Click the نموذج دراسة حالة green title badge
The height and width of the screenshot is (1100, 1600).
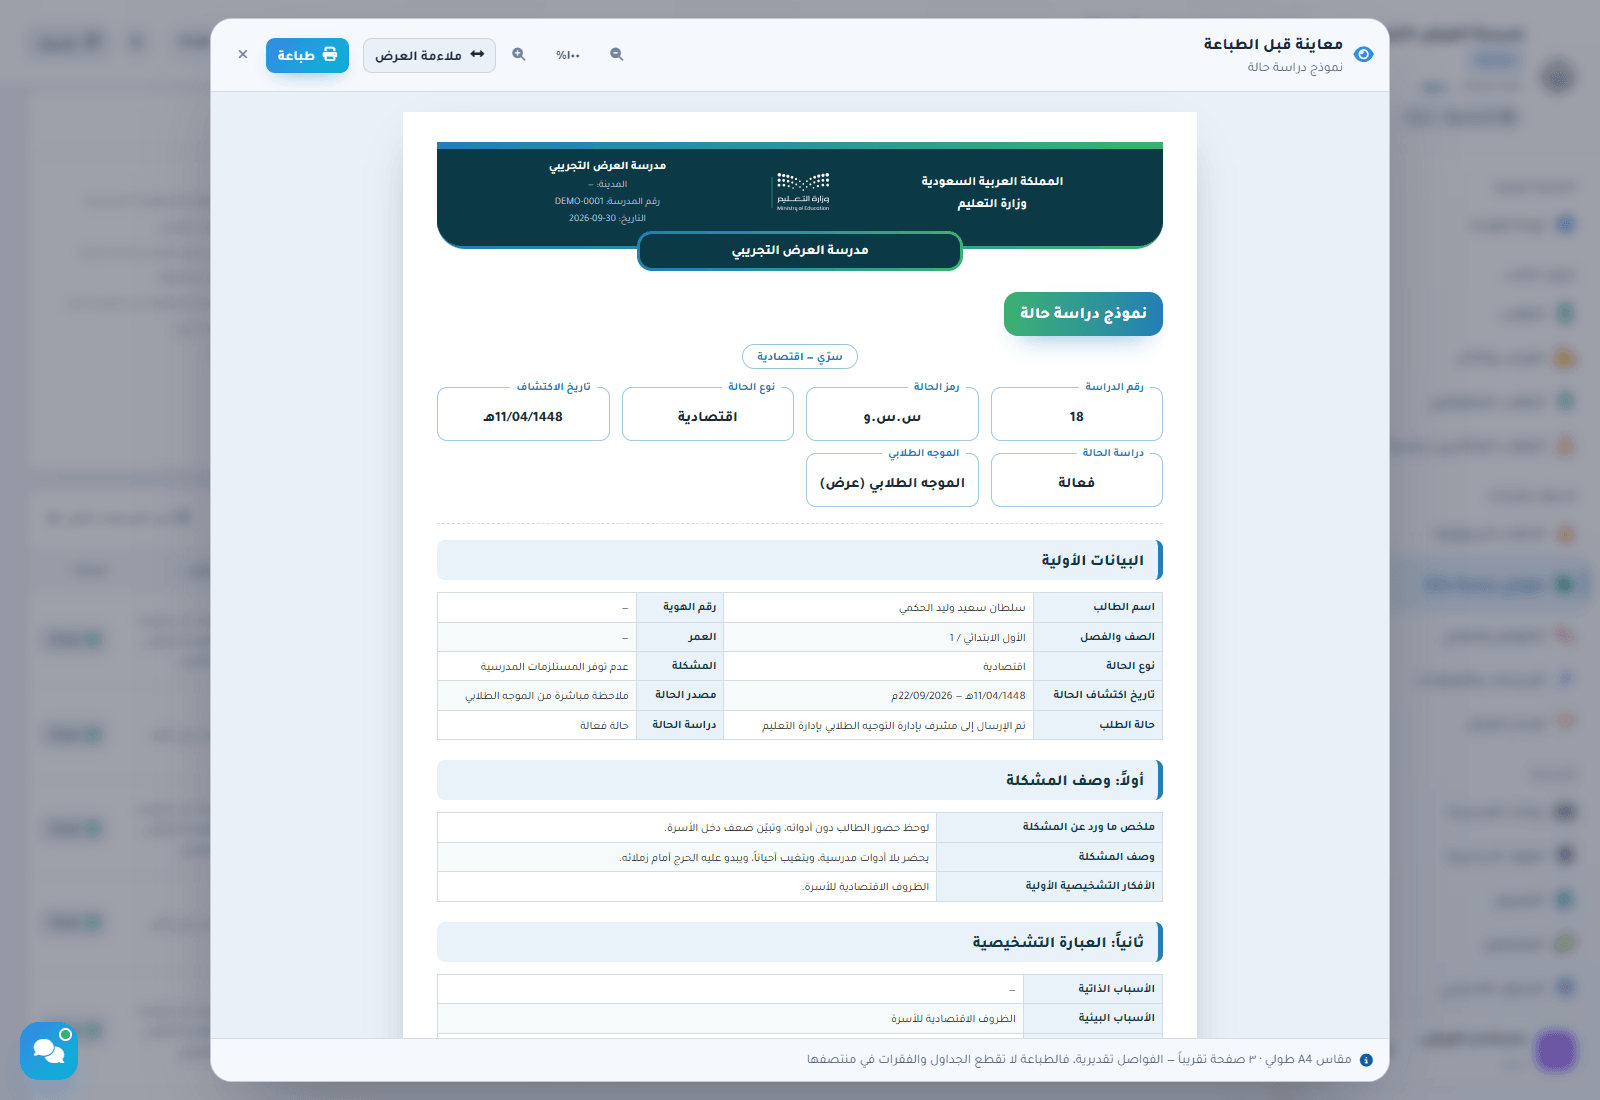pos(1083,314)
